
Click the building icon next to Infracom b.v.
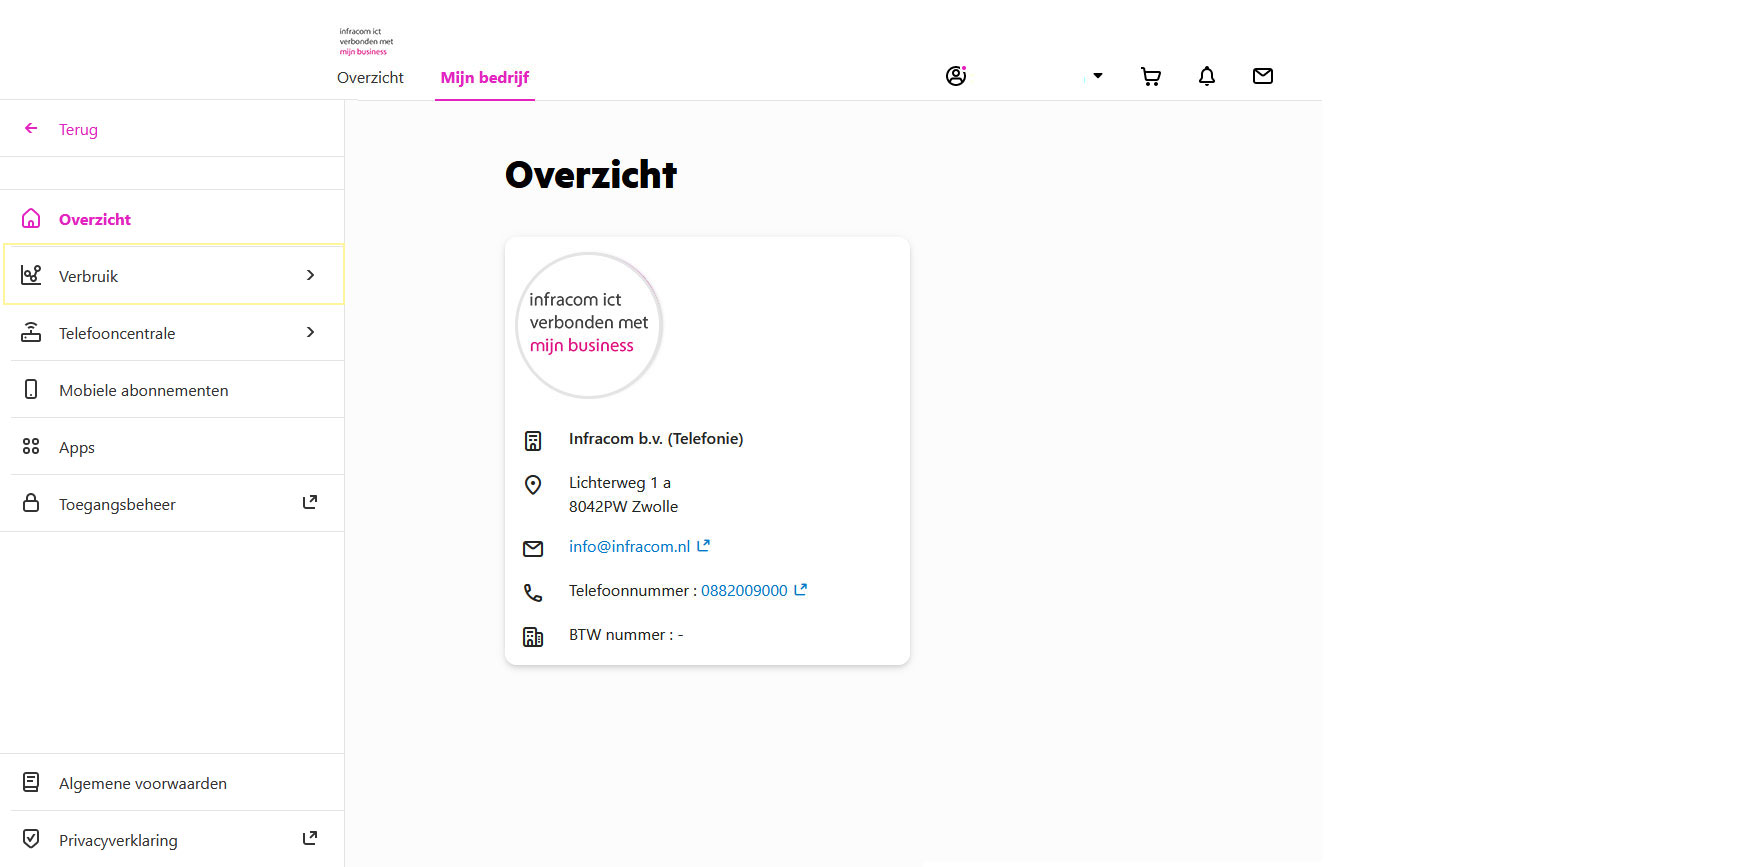click(533, 441)
